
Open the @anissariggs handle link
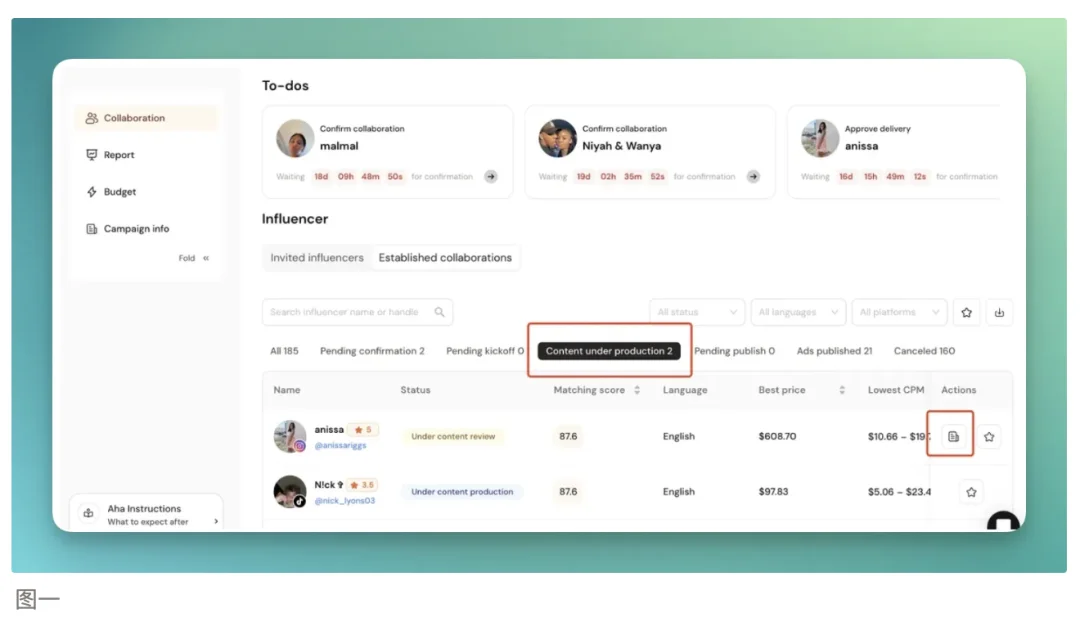coord(340,446)
